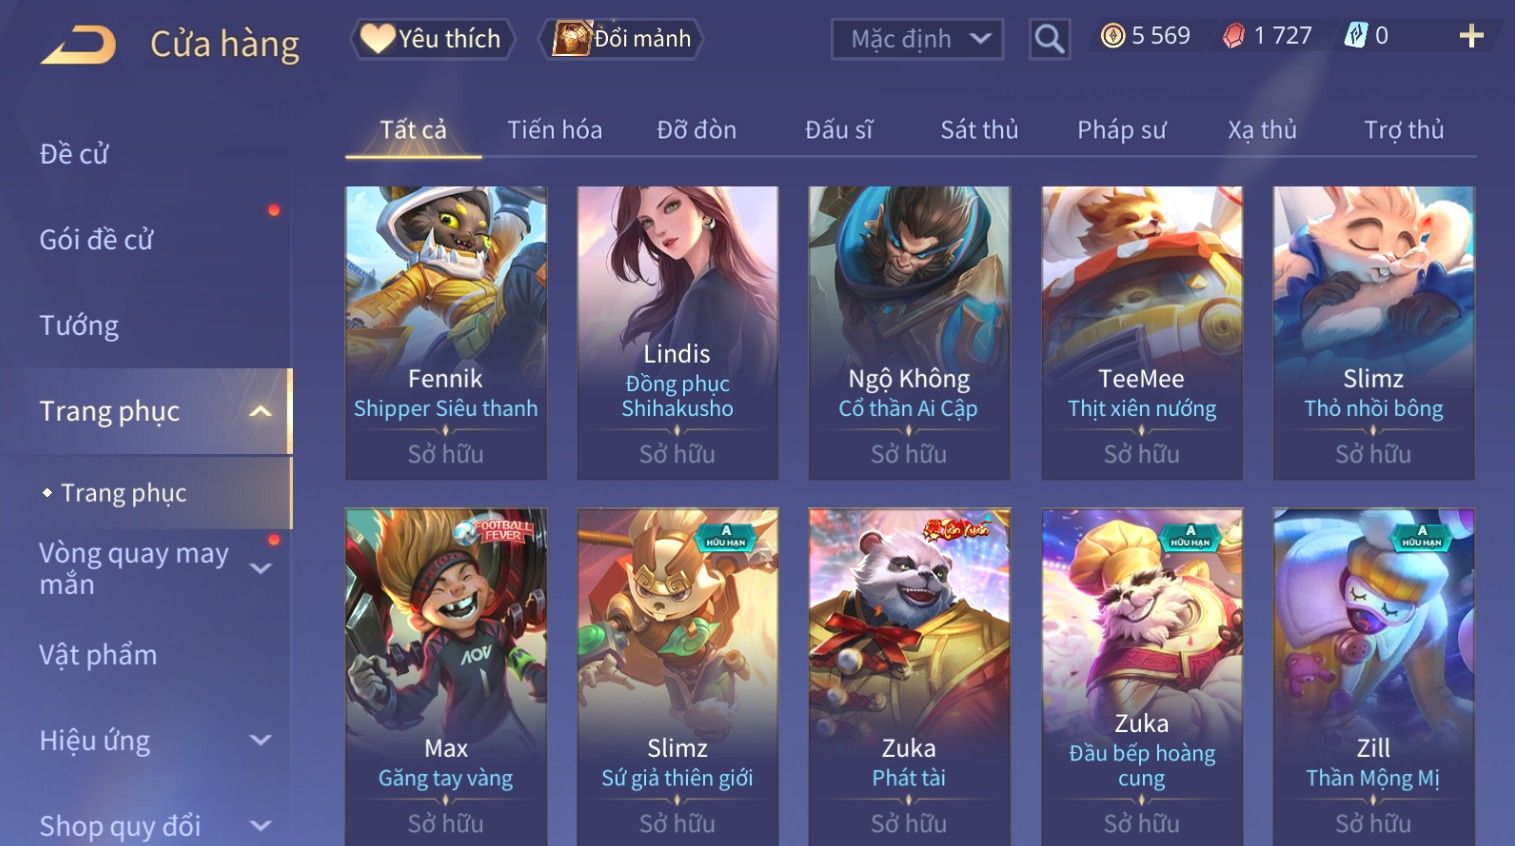
Task: Click the plus icon to add currency
Action: click(x=1471, y=37)
